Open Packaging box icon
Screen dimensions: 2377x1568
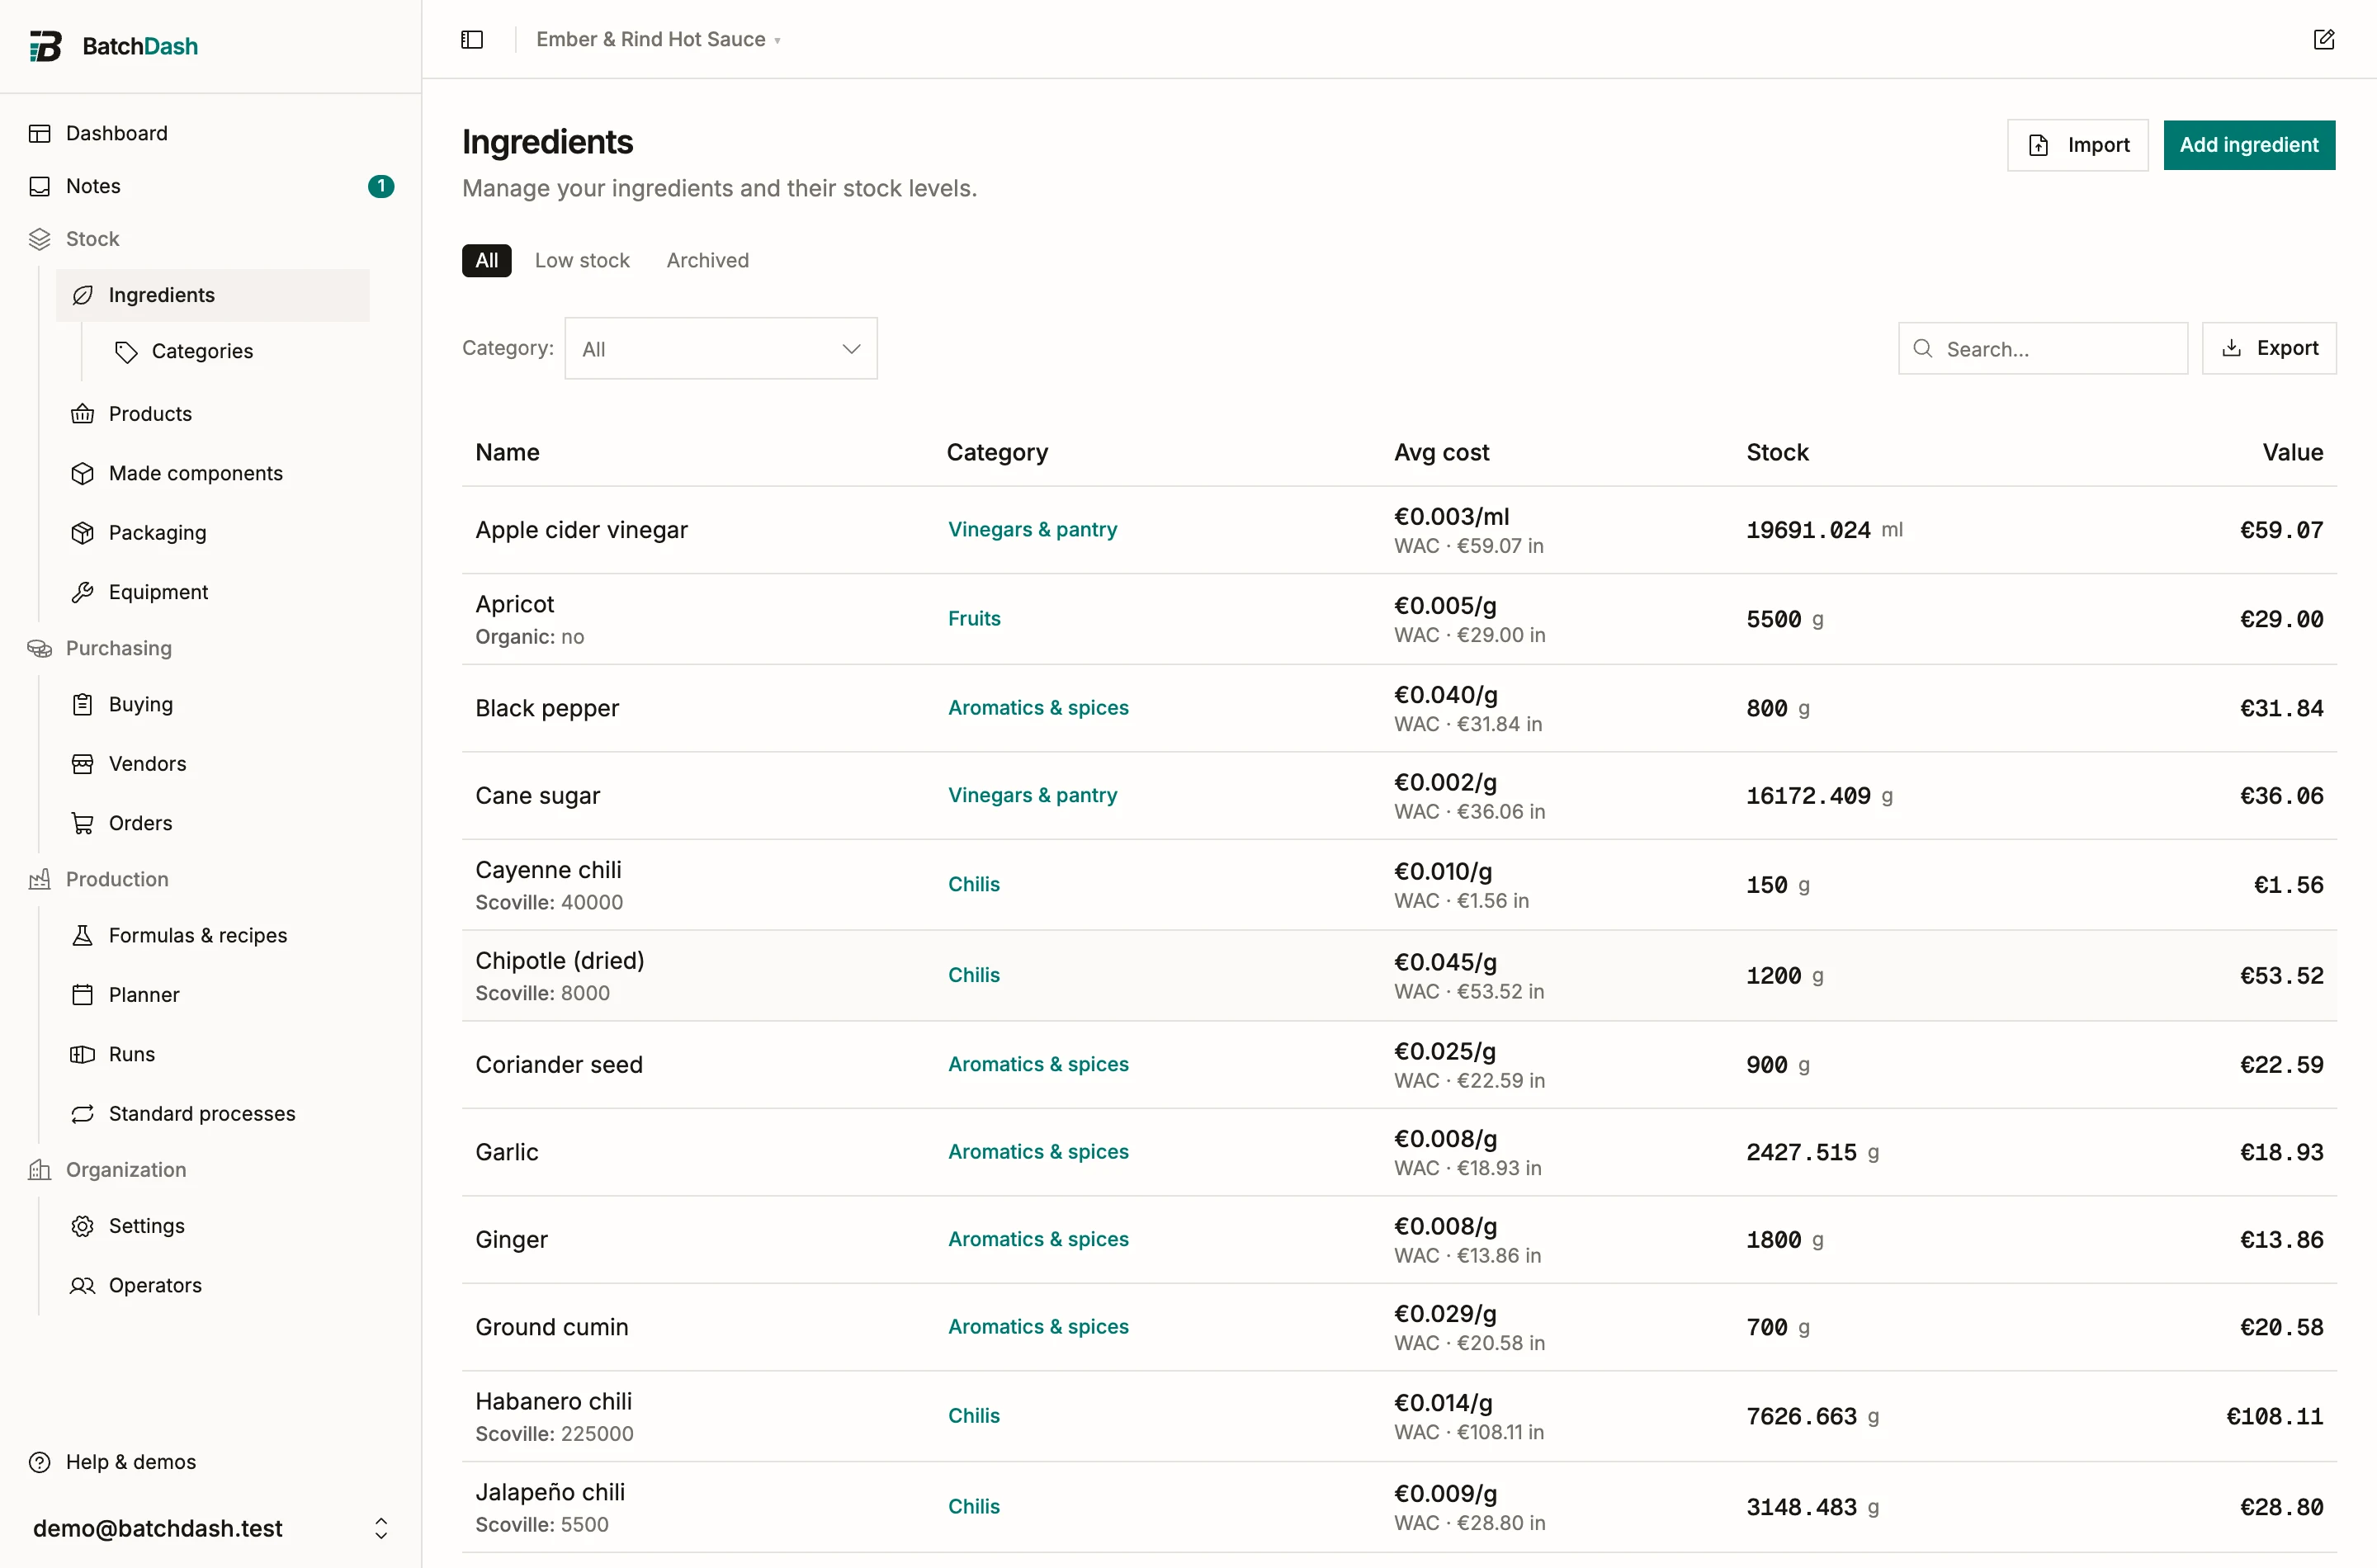83,533
